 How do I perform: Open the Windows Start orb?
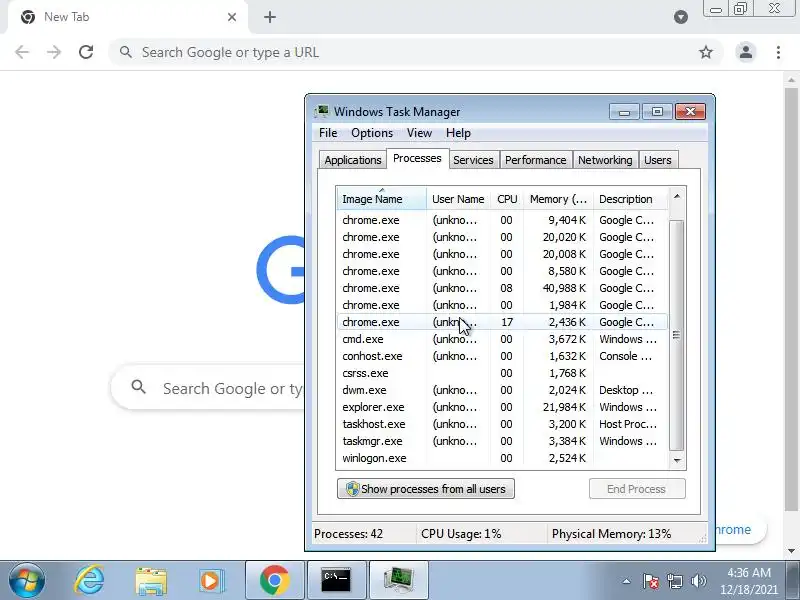coord(26,581)
